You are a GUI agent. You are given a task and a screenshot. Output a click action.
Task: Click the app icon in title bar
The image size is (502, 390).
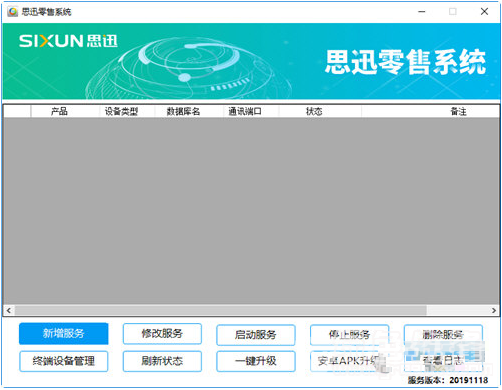point(13,12)
